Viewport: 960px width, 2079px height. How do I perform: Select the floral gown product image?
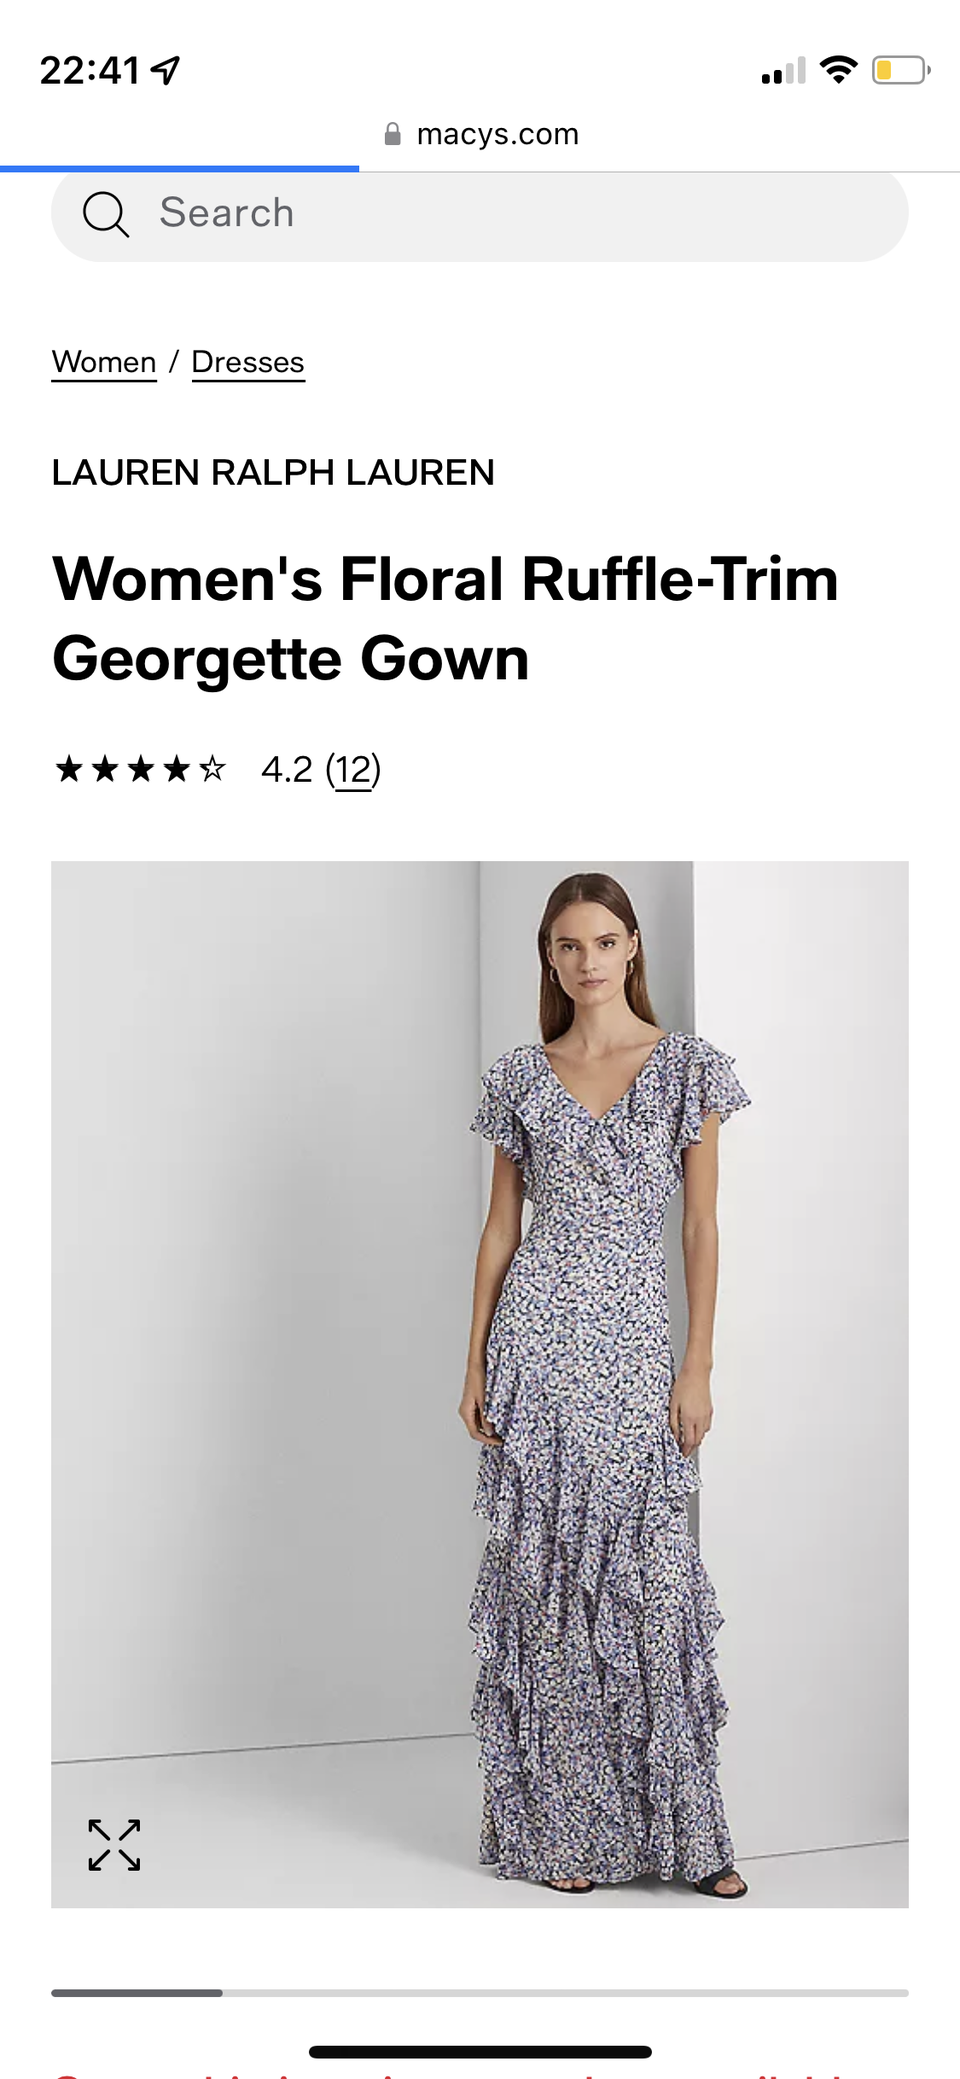click(x=480, y=1384)
